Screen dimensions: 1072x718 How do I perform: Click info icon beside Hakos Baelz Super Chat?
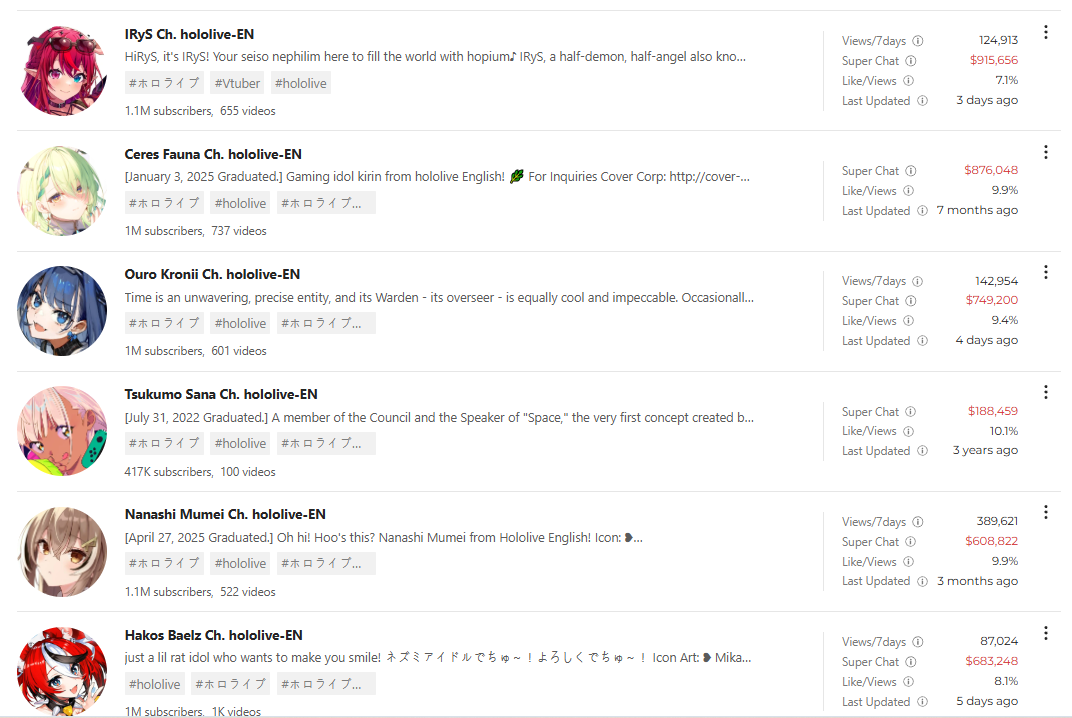coord(911,662)
